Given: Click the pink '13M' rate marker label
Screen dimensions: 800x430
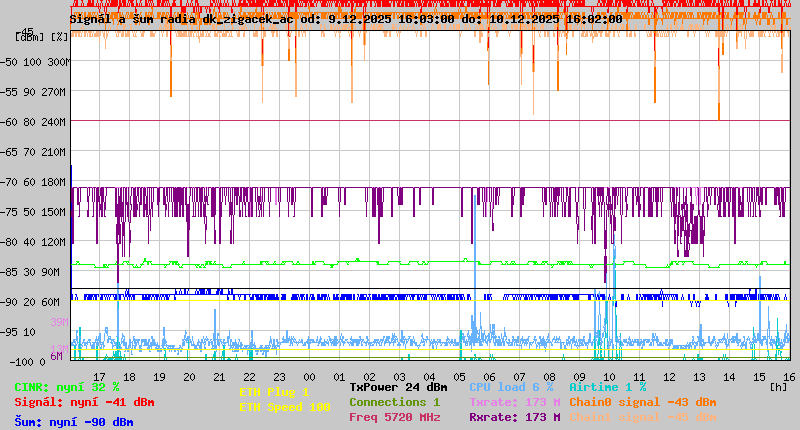Looking at the screenshot, I should coord(59,348).
